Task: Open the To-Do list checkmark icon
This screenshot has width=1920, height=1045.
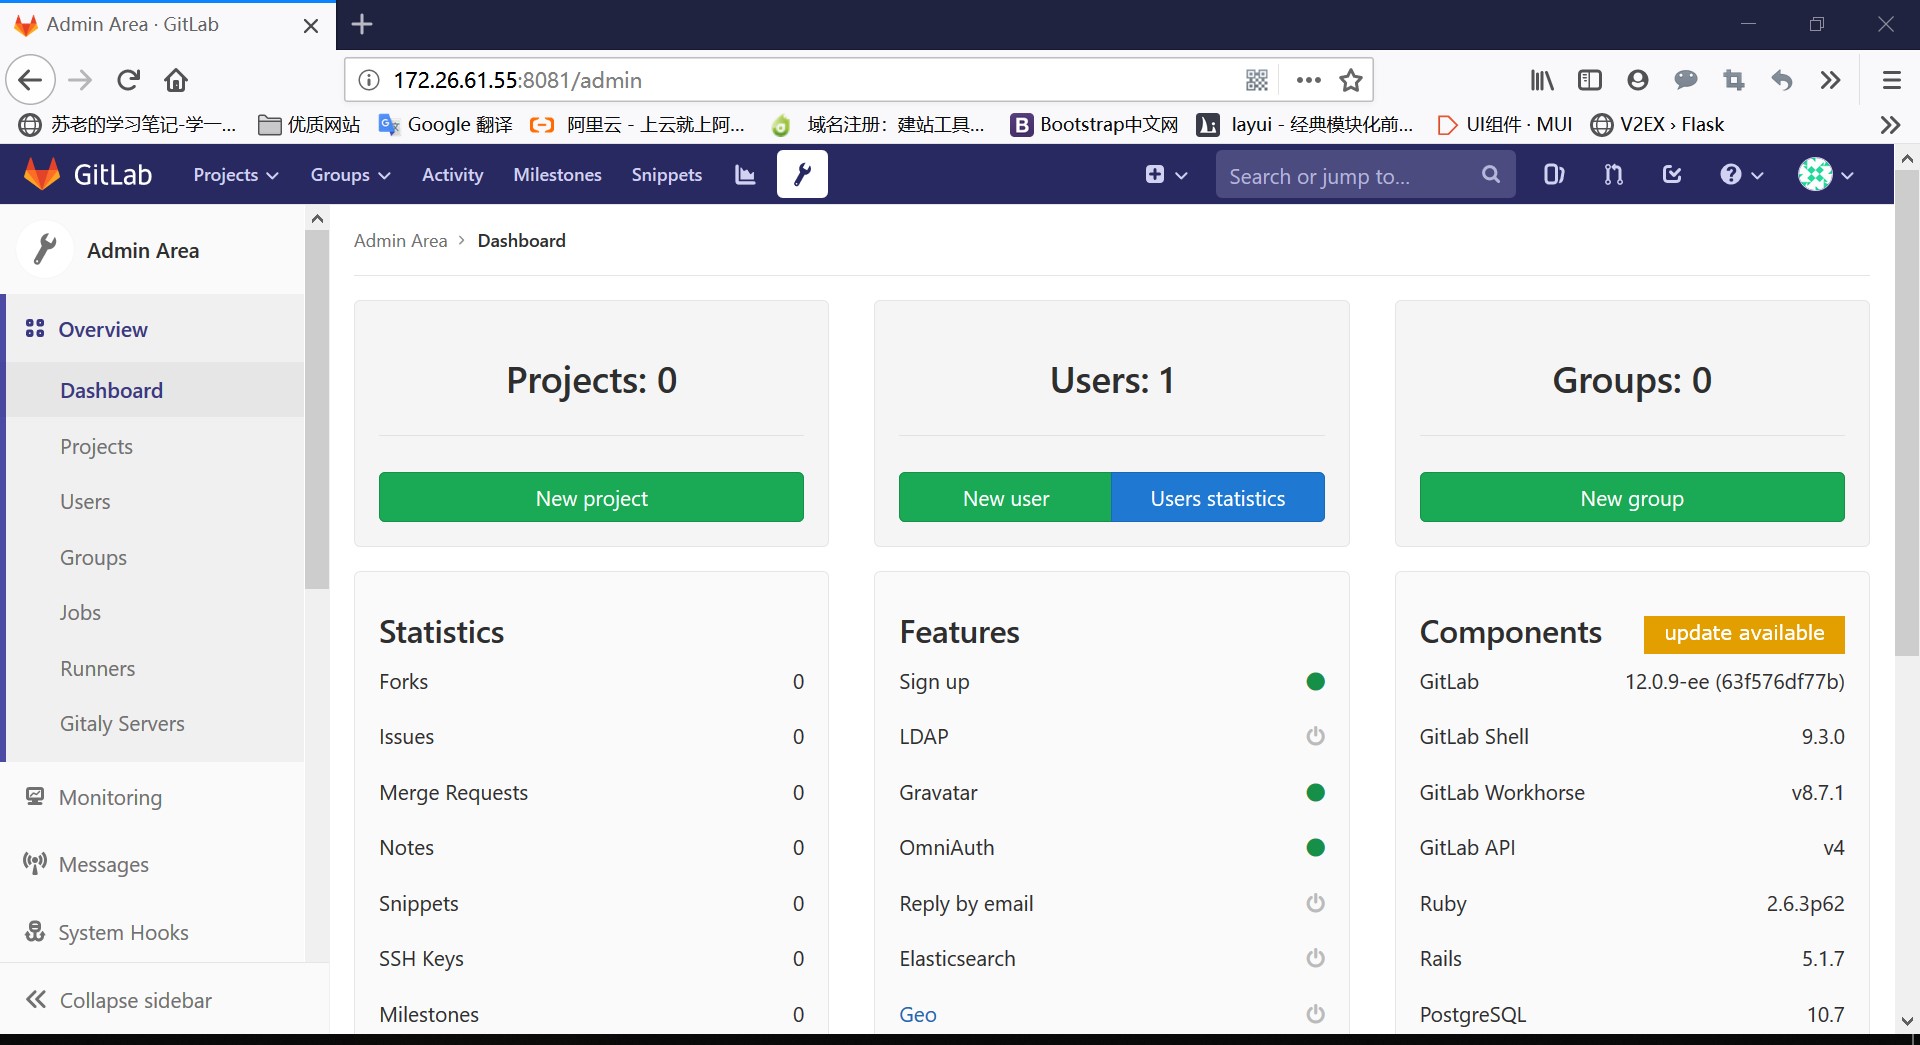Action: pos(1672,174)
